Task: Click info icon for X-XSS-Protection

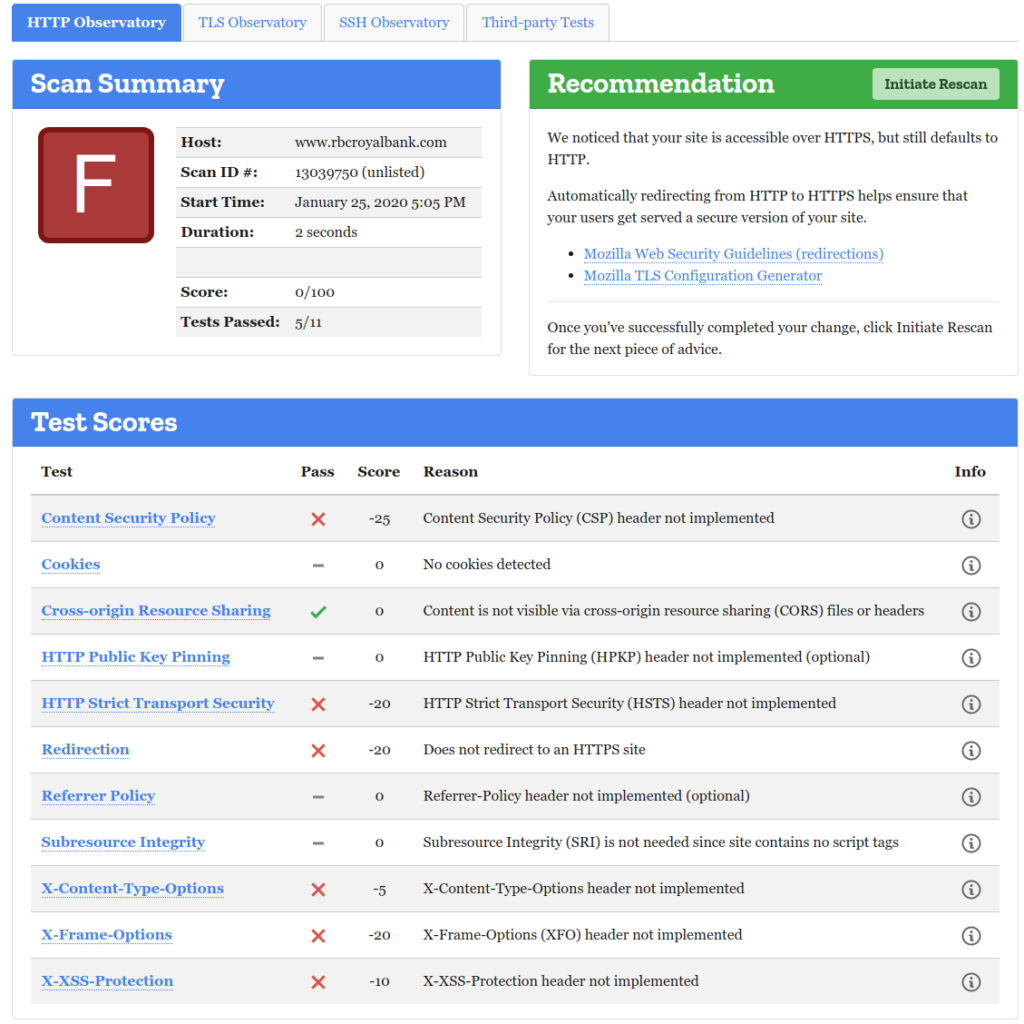Action: [970, 982]
